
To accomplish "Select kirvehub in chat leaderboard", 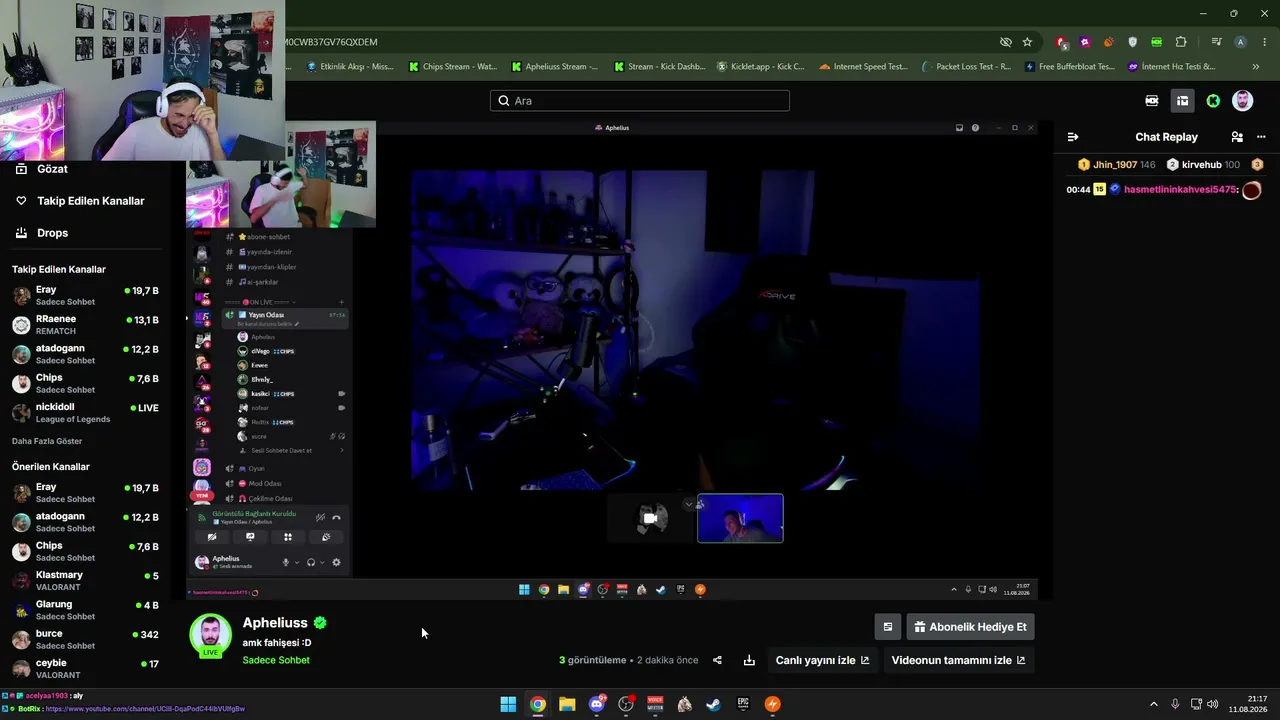I will (1201, 165).
